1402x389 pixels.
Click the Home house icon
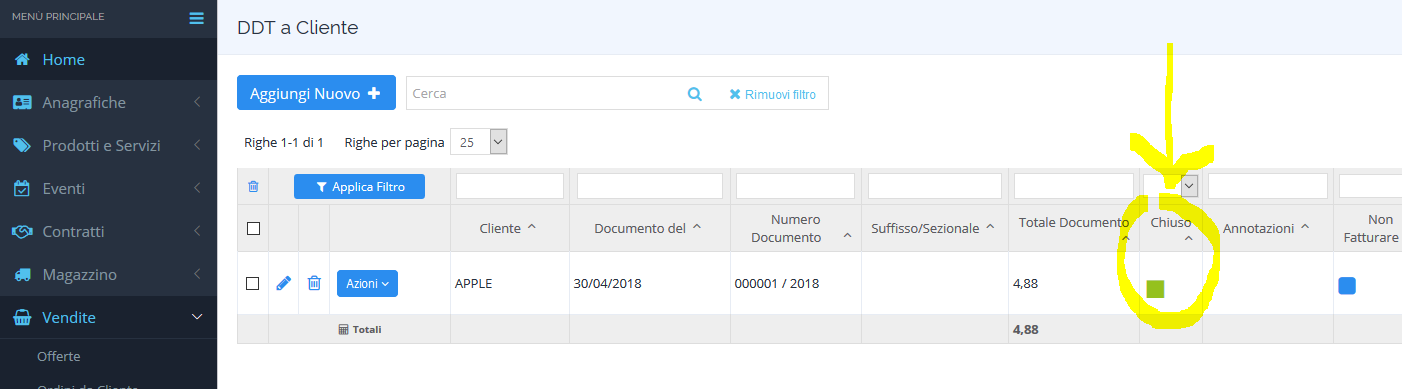(x=21, y=60)
